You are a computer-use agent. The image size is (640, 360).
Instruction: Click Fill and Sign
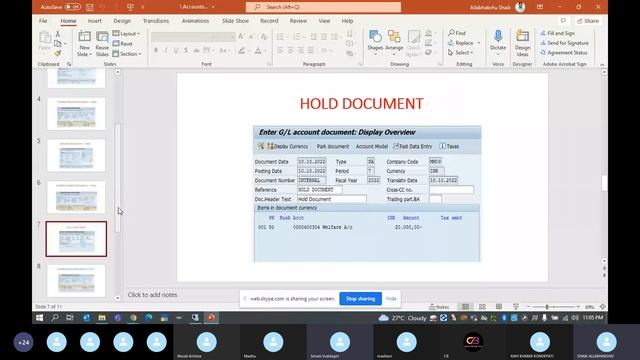click(558, 33)
